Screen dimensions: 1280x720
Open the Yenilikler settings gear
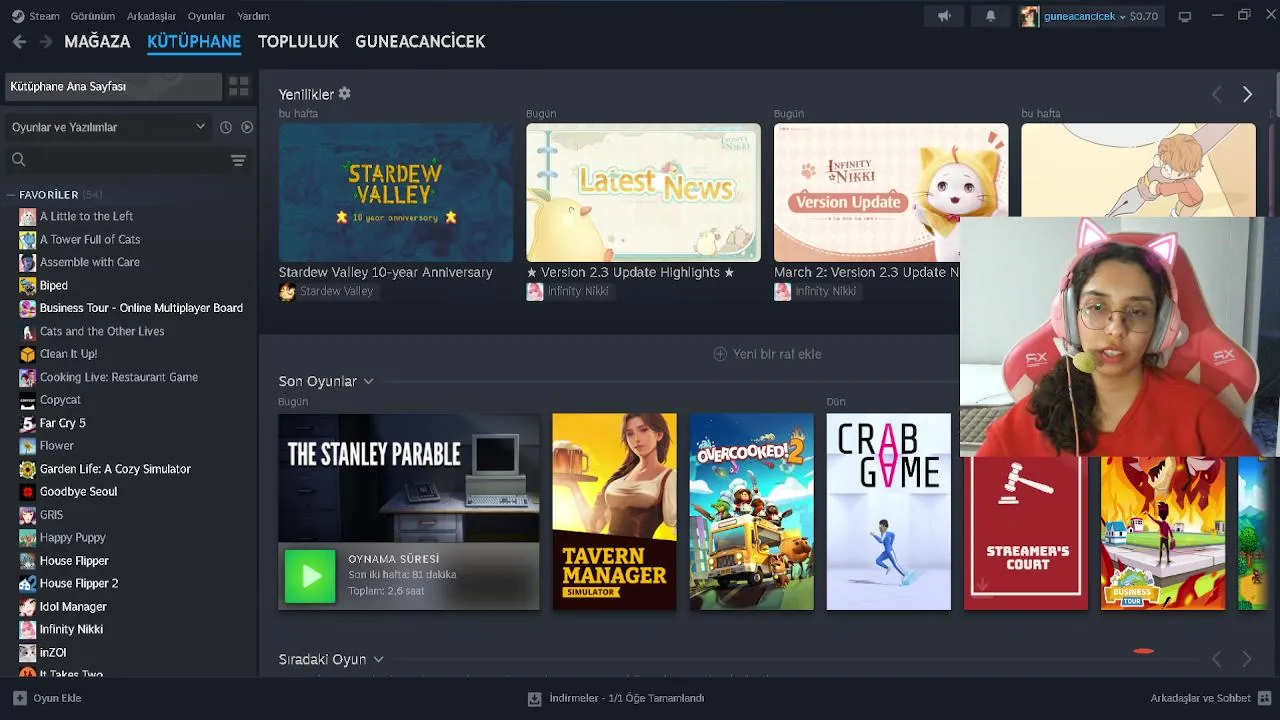coord(345,93)
